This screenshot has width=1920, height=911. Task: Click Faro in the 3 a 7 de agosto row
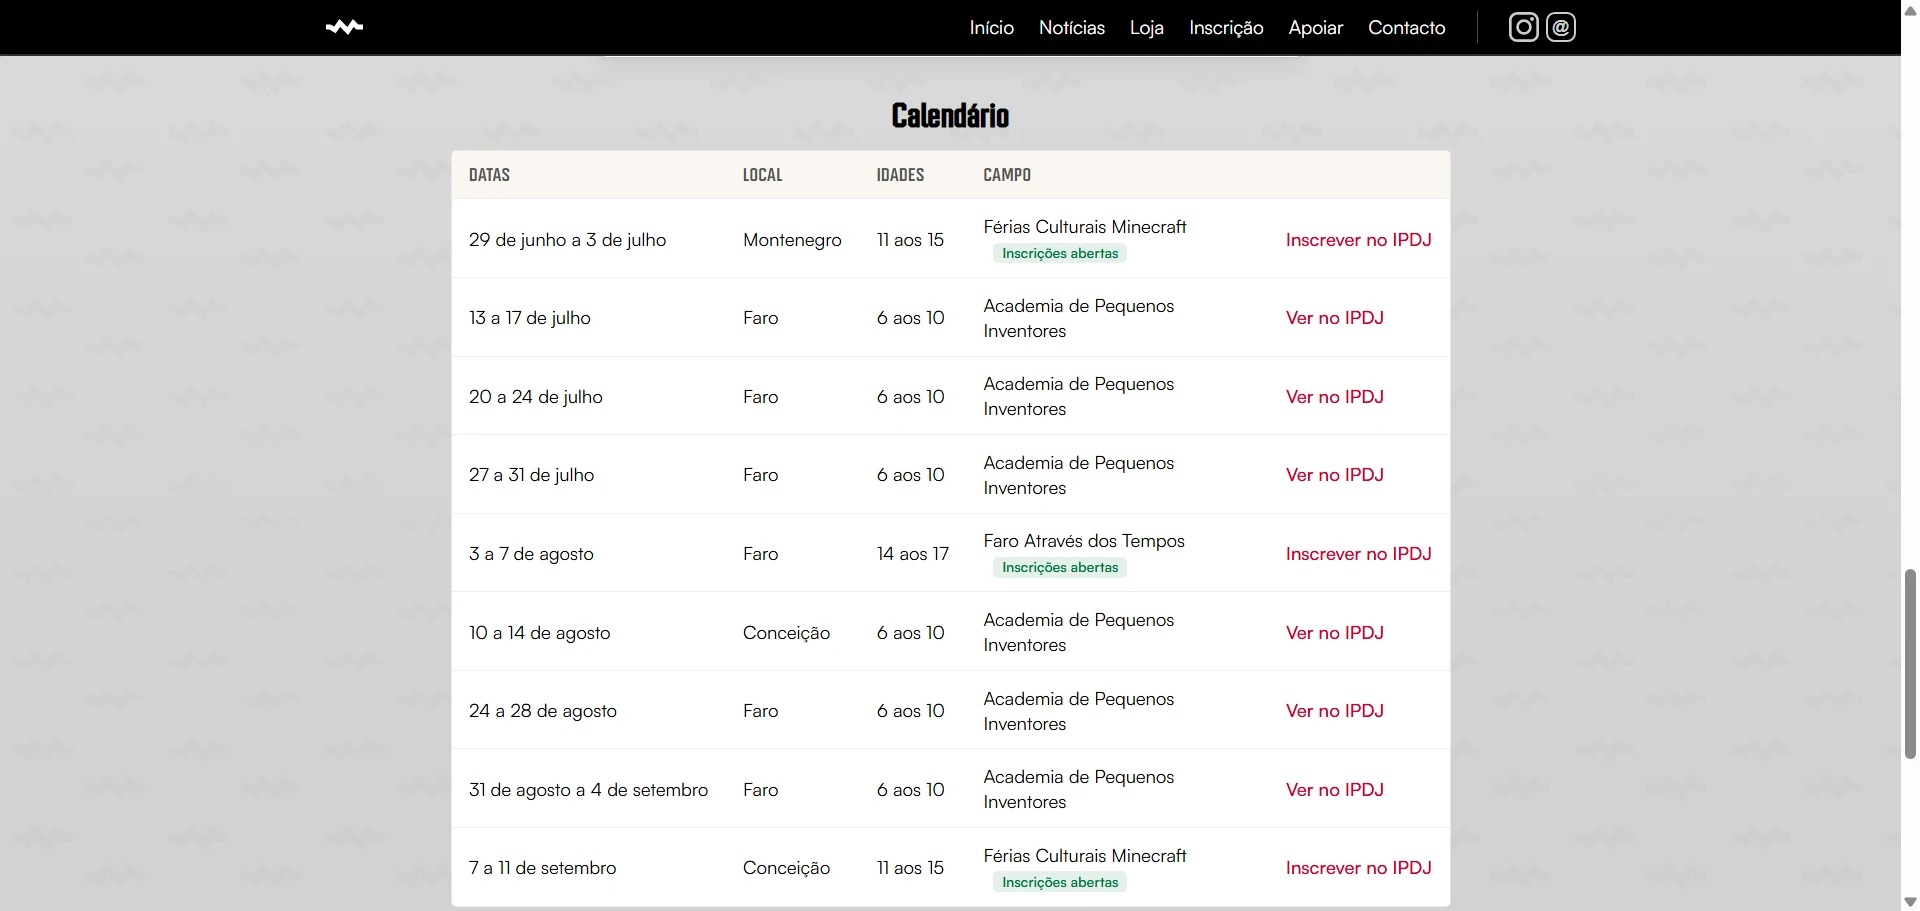[760, 554]
